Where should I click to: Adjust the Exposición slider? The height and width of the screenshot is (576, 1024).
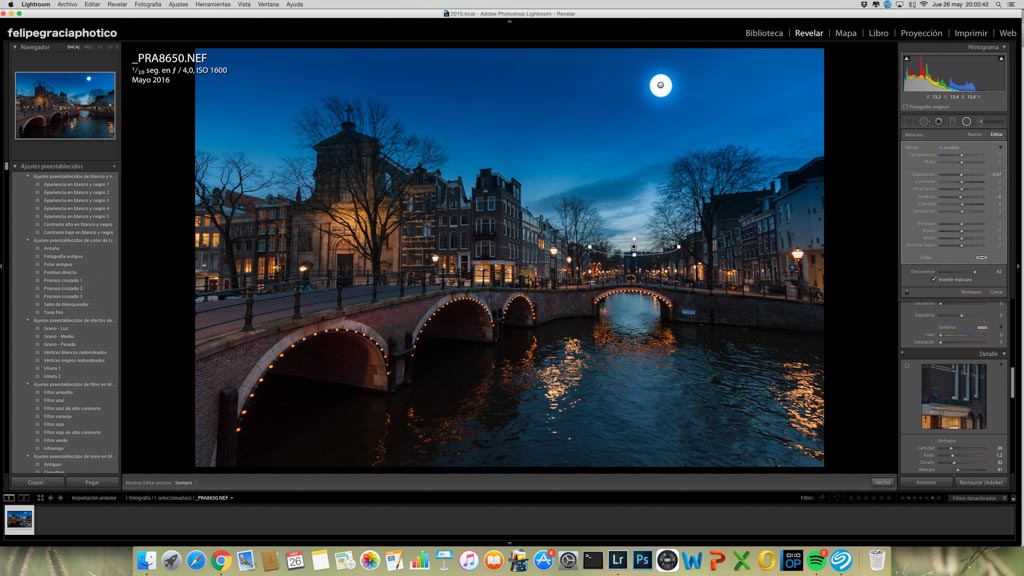[962, 174]
